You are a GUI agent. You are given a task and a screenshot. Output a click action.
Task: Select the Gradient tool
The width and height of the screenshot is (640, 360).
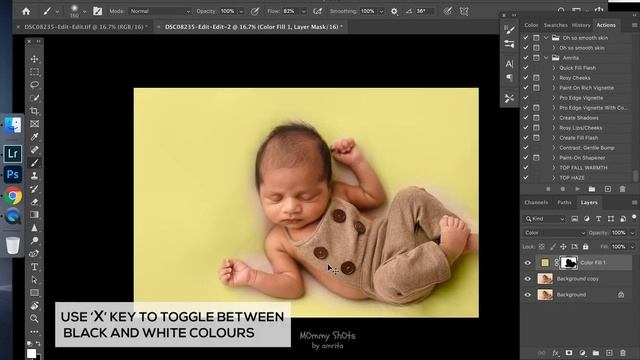click(x=34, y=215)
